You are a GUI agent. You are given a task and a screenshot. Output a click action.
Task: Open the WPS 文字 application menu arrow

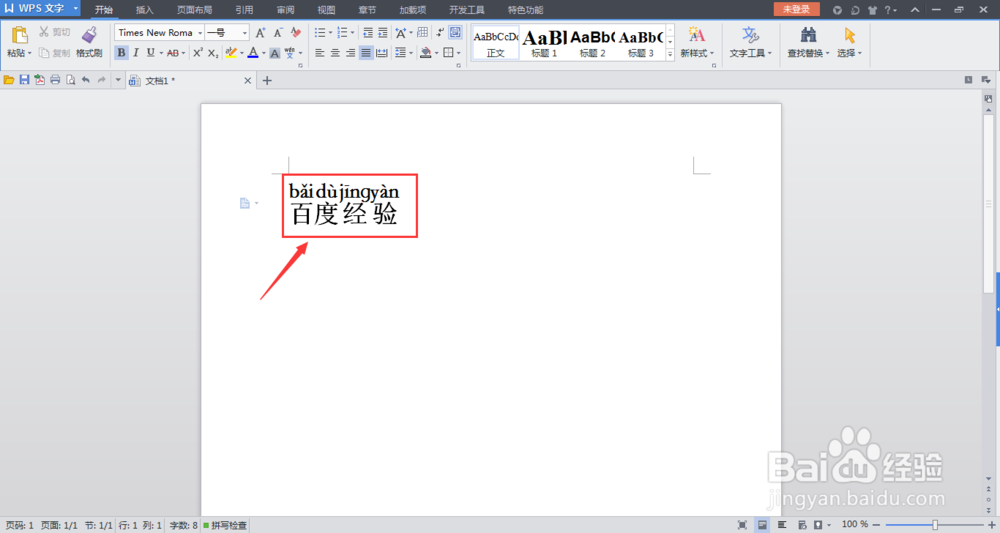click(x=75, y=9)
